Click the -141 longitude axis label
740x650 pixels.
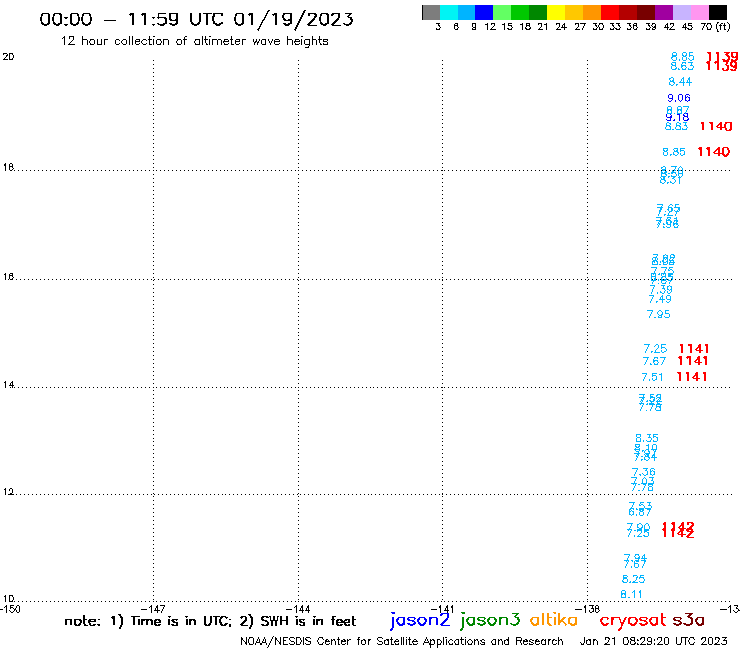pyautogui.click(x=442, y=609)
